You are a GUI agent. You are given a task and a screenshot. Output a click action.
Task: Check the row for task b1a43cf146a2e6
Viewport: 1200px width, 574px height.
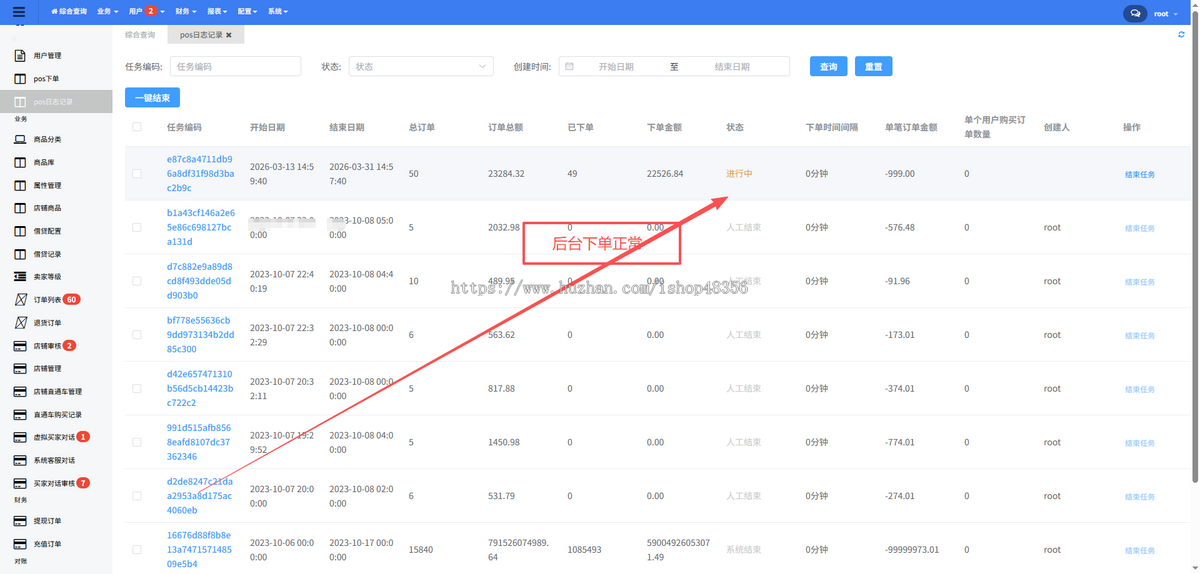[x=137, y=227]
